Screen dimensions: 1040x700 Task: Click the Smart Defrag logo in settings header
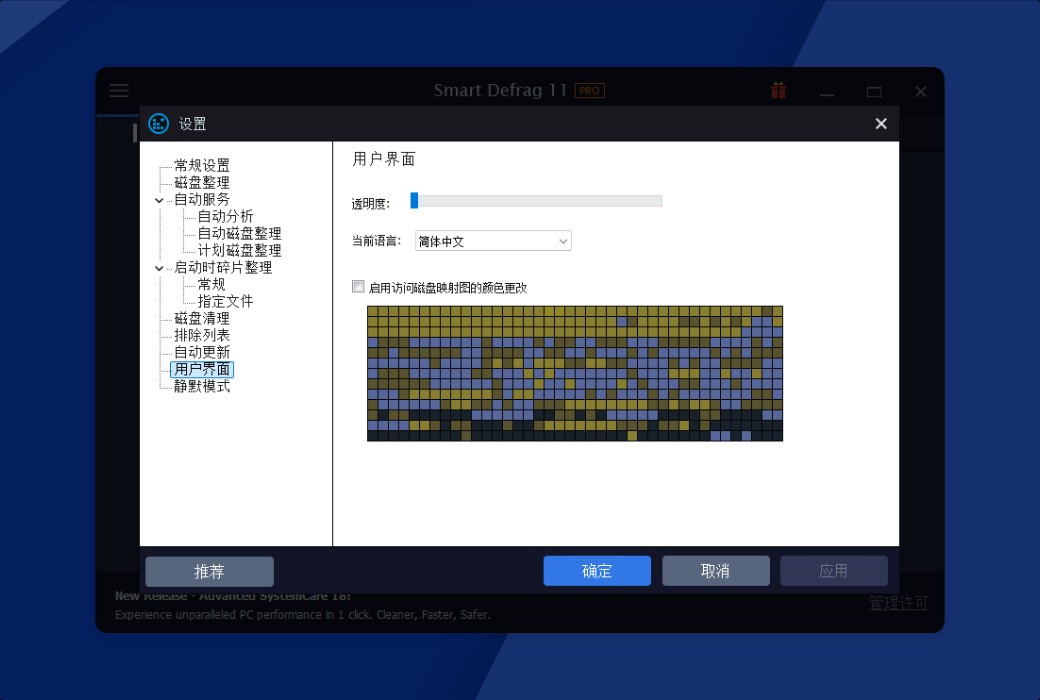159,123
